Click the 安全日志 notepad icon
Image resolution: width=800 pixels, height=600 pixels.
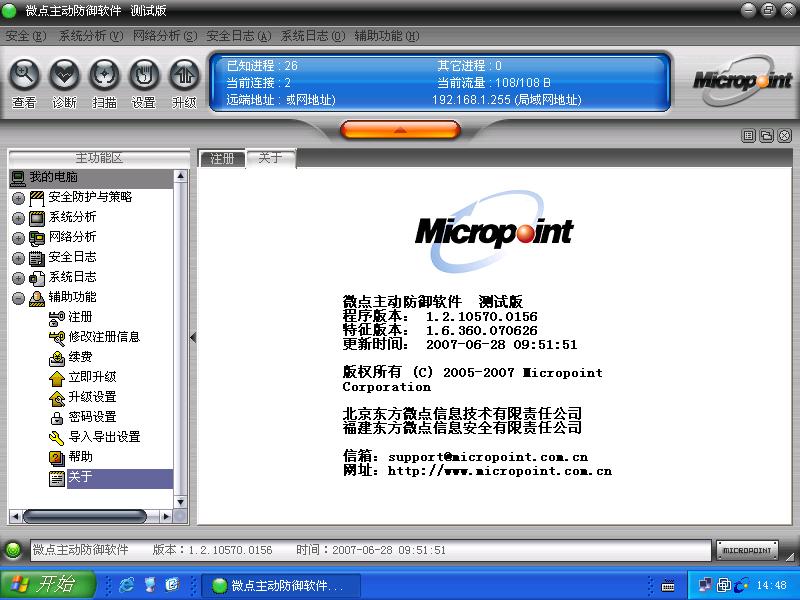[x=37, y=258]
